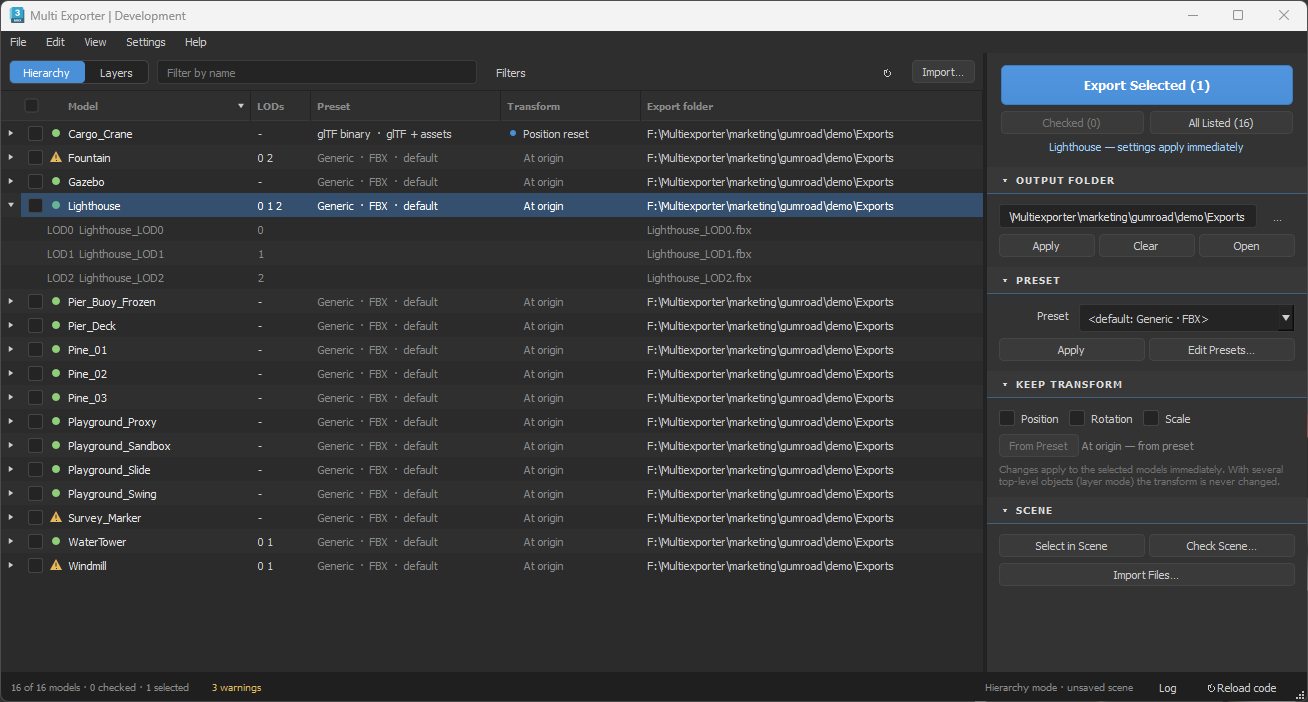
Task: Click the warning icon on Survey_Marker row
Action: pos(56,518)
